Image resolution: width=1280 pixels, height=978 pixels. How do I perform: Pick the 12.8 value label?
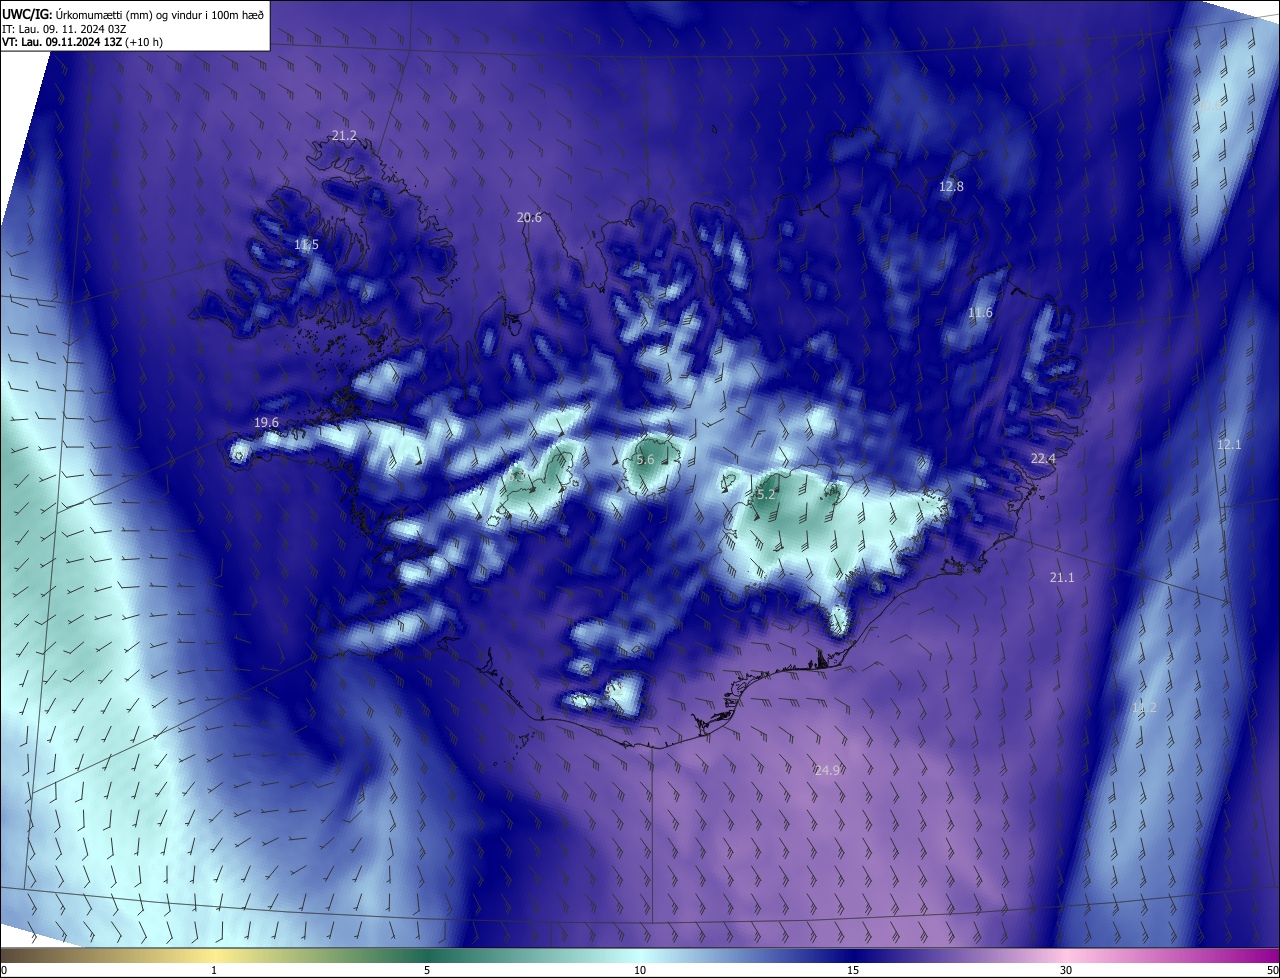coord(951,186)
